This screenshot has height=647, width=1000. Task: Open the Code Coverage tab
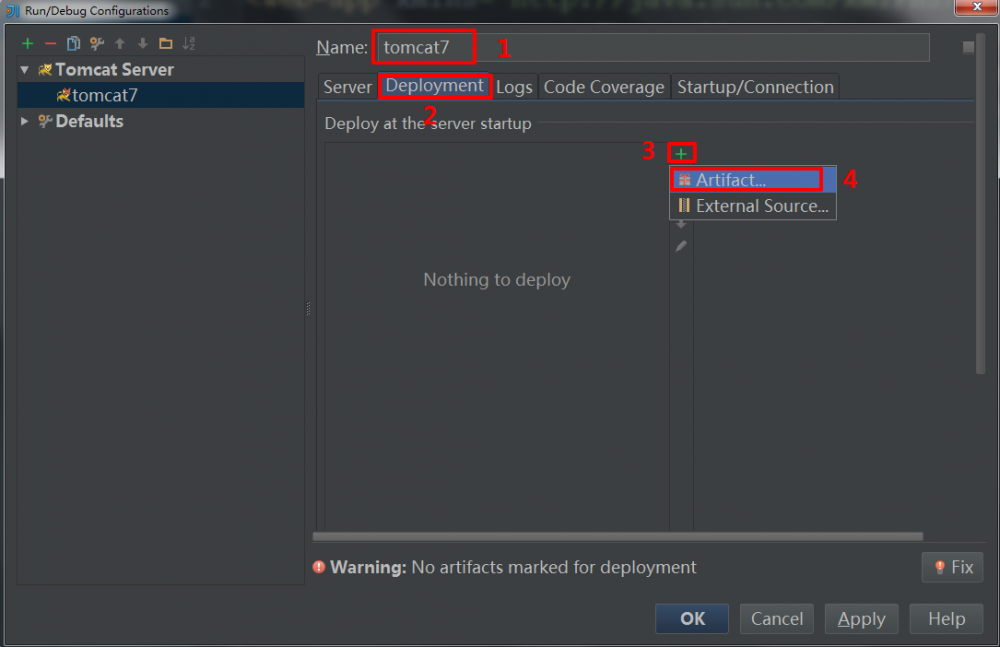point(604,87)
